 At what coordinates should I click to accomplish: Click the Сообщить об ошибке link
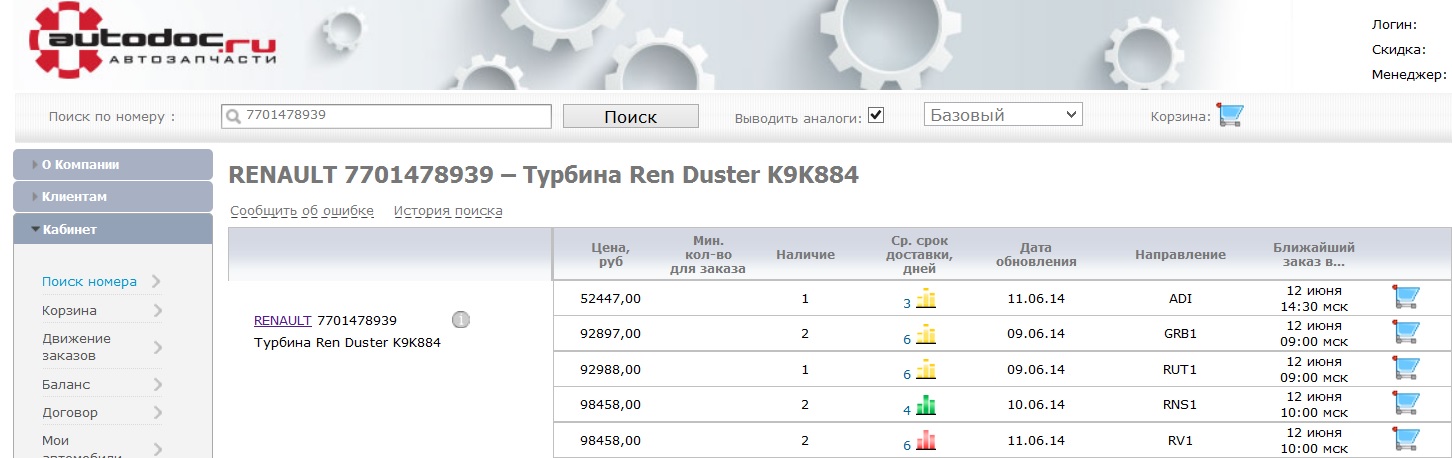302,211
